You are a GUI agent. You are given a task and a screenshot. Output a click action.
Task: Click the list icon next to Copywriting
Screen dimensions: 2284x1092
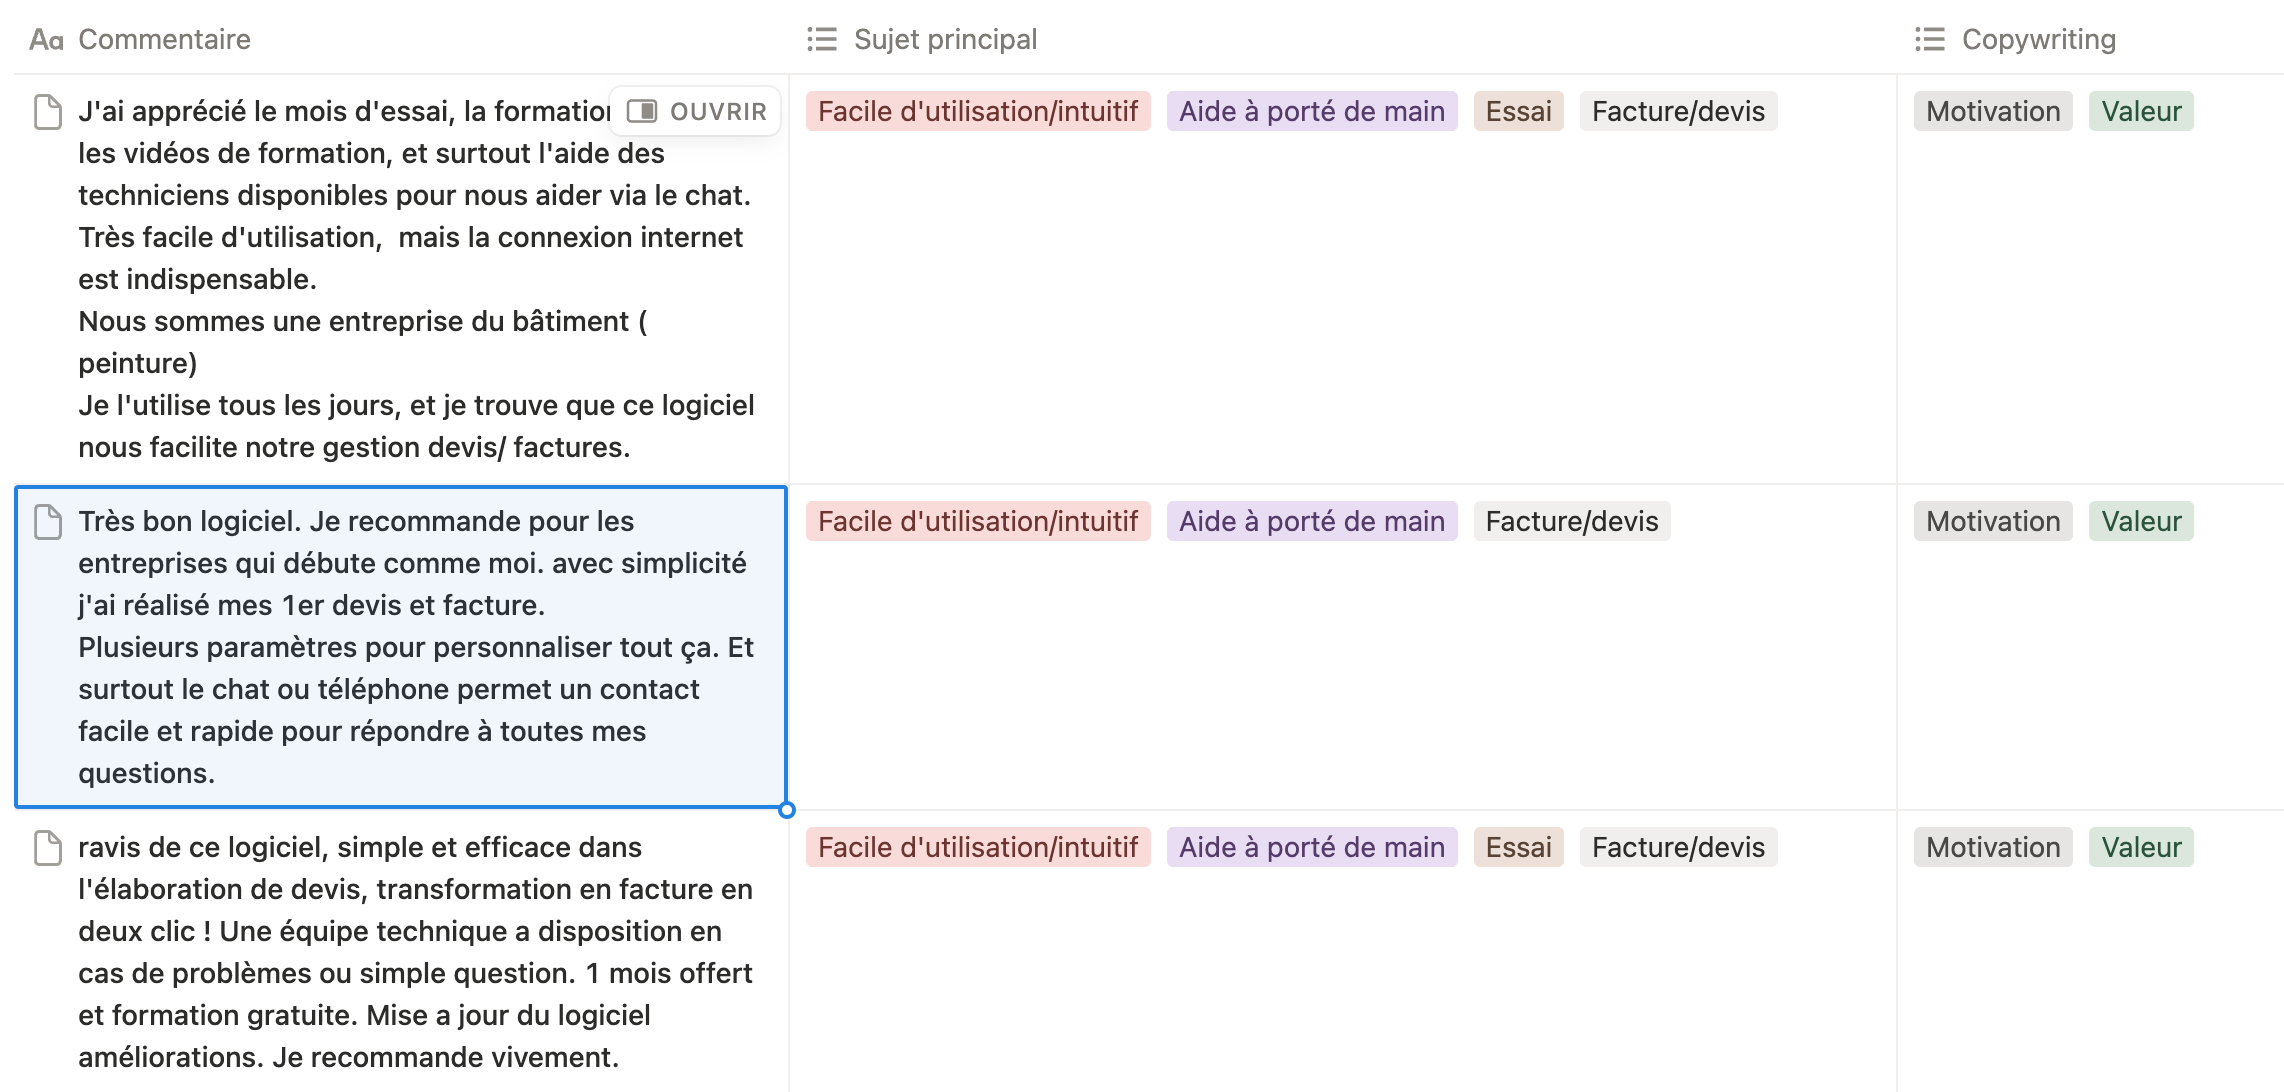[x=1930, y=40]
